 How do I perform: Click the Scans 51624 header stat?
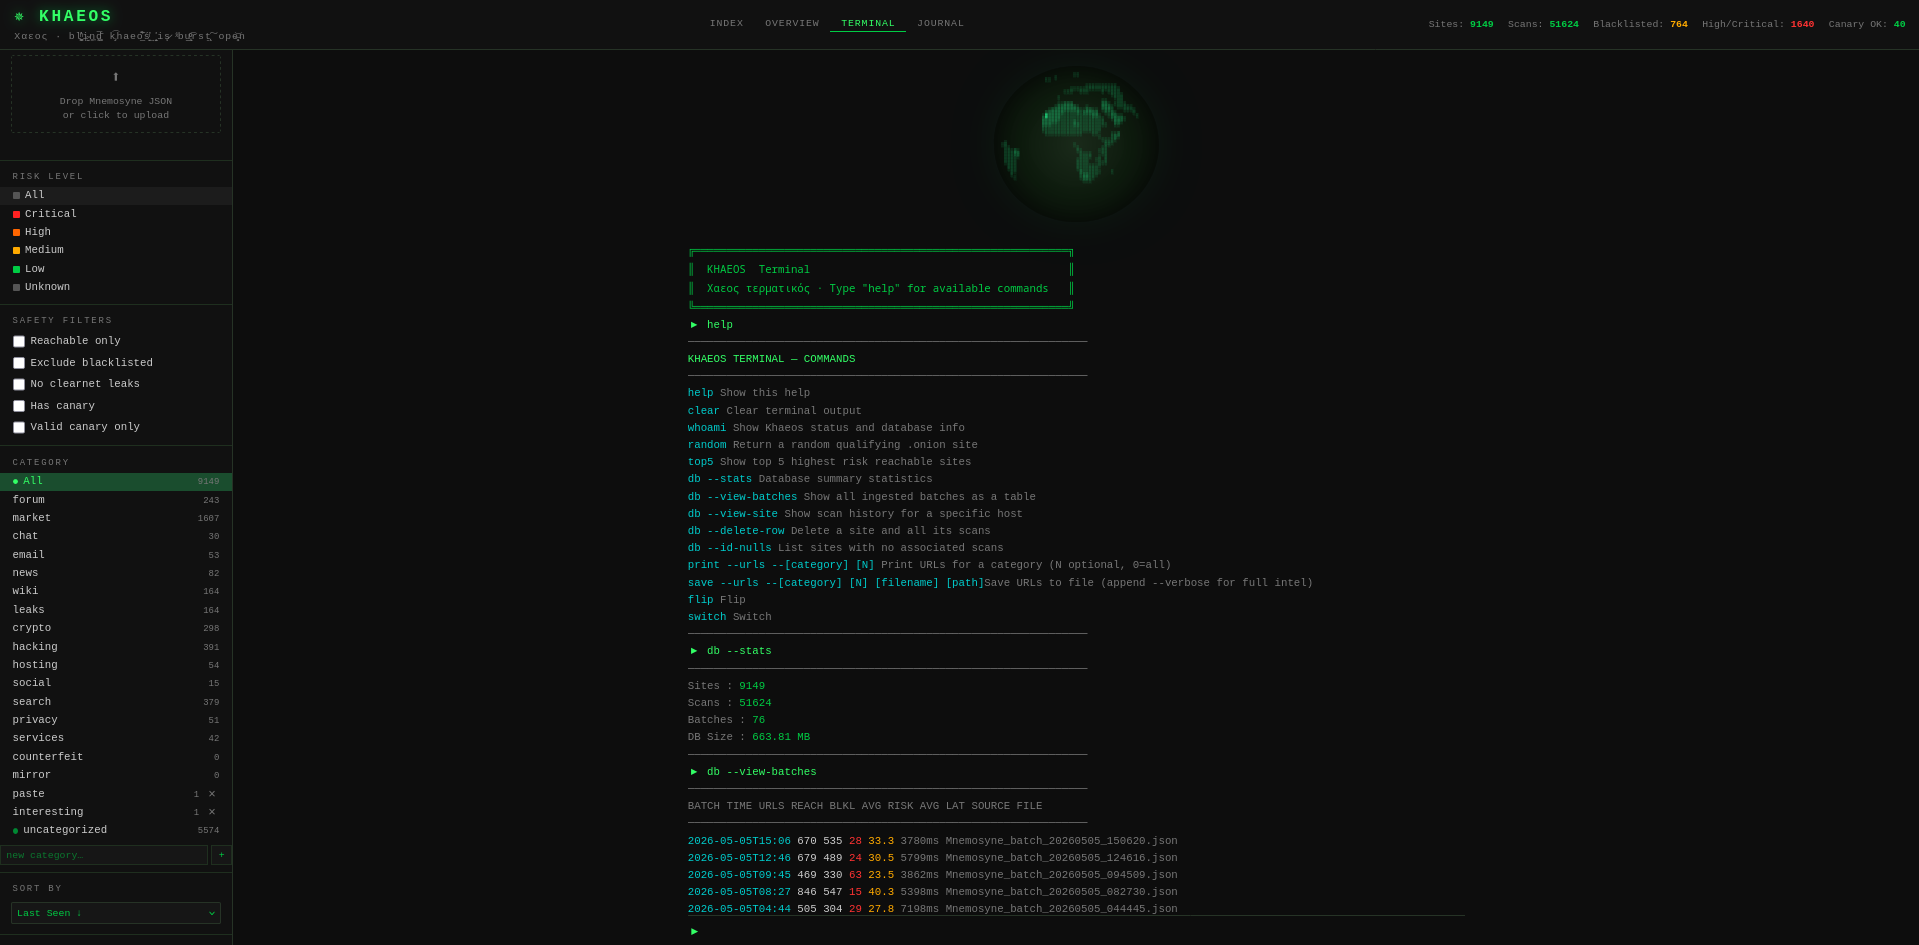tap(1543, 24)
